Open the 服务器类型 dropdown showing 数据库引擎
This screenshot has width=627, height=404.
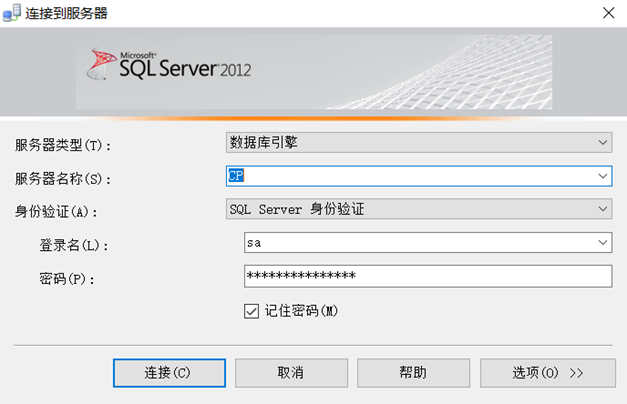tap(418, 143)
